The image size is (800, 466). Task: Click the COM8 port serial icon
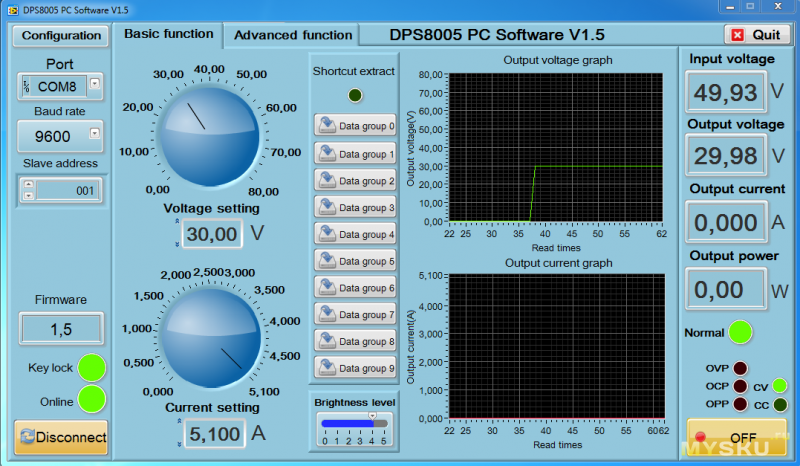click(26, 87)
